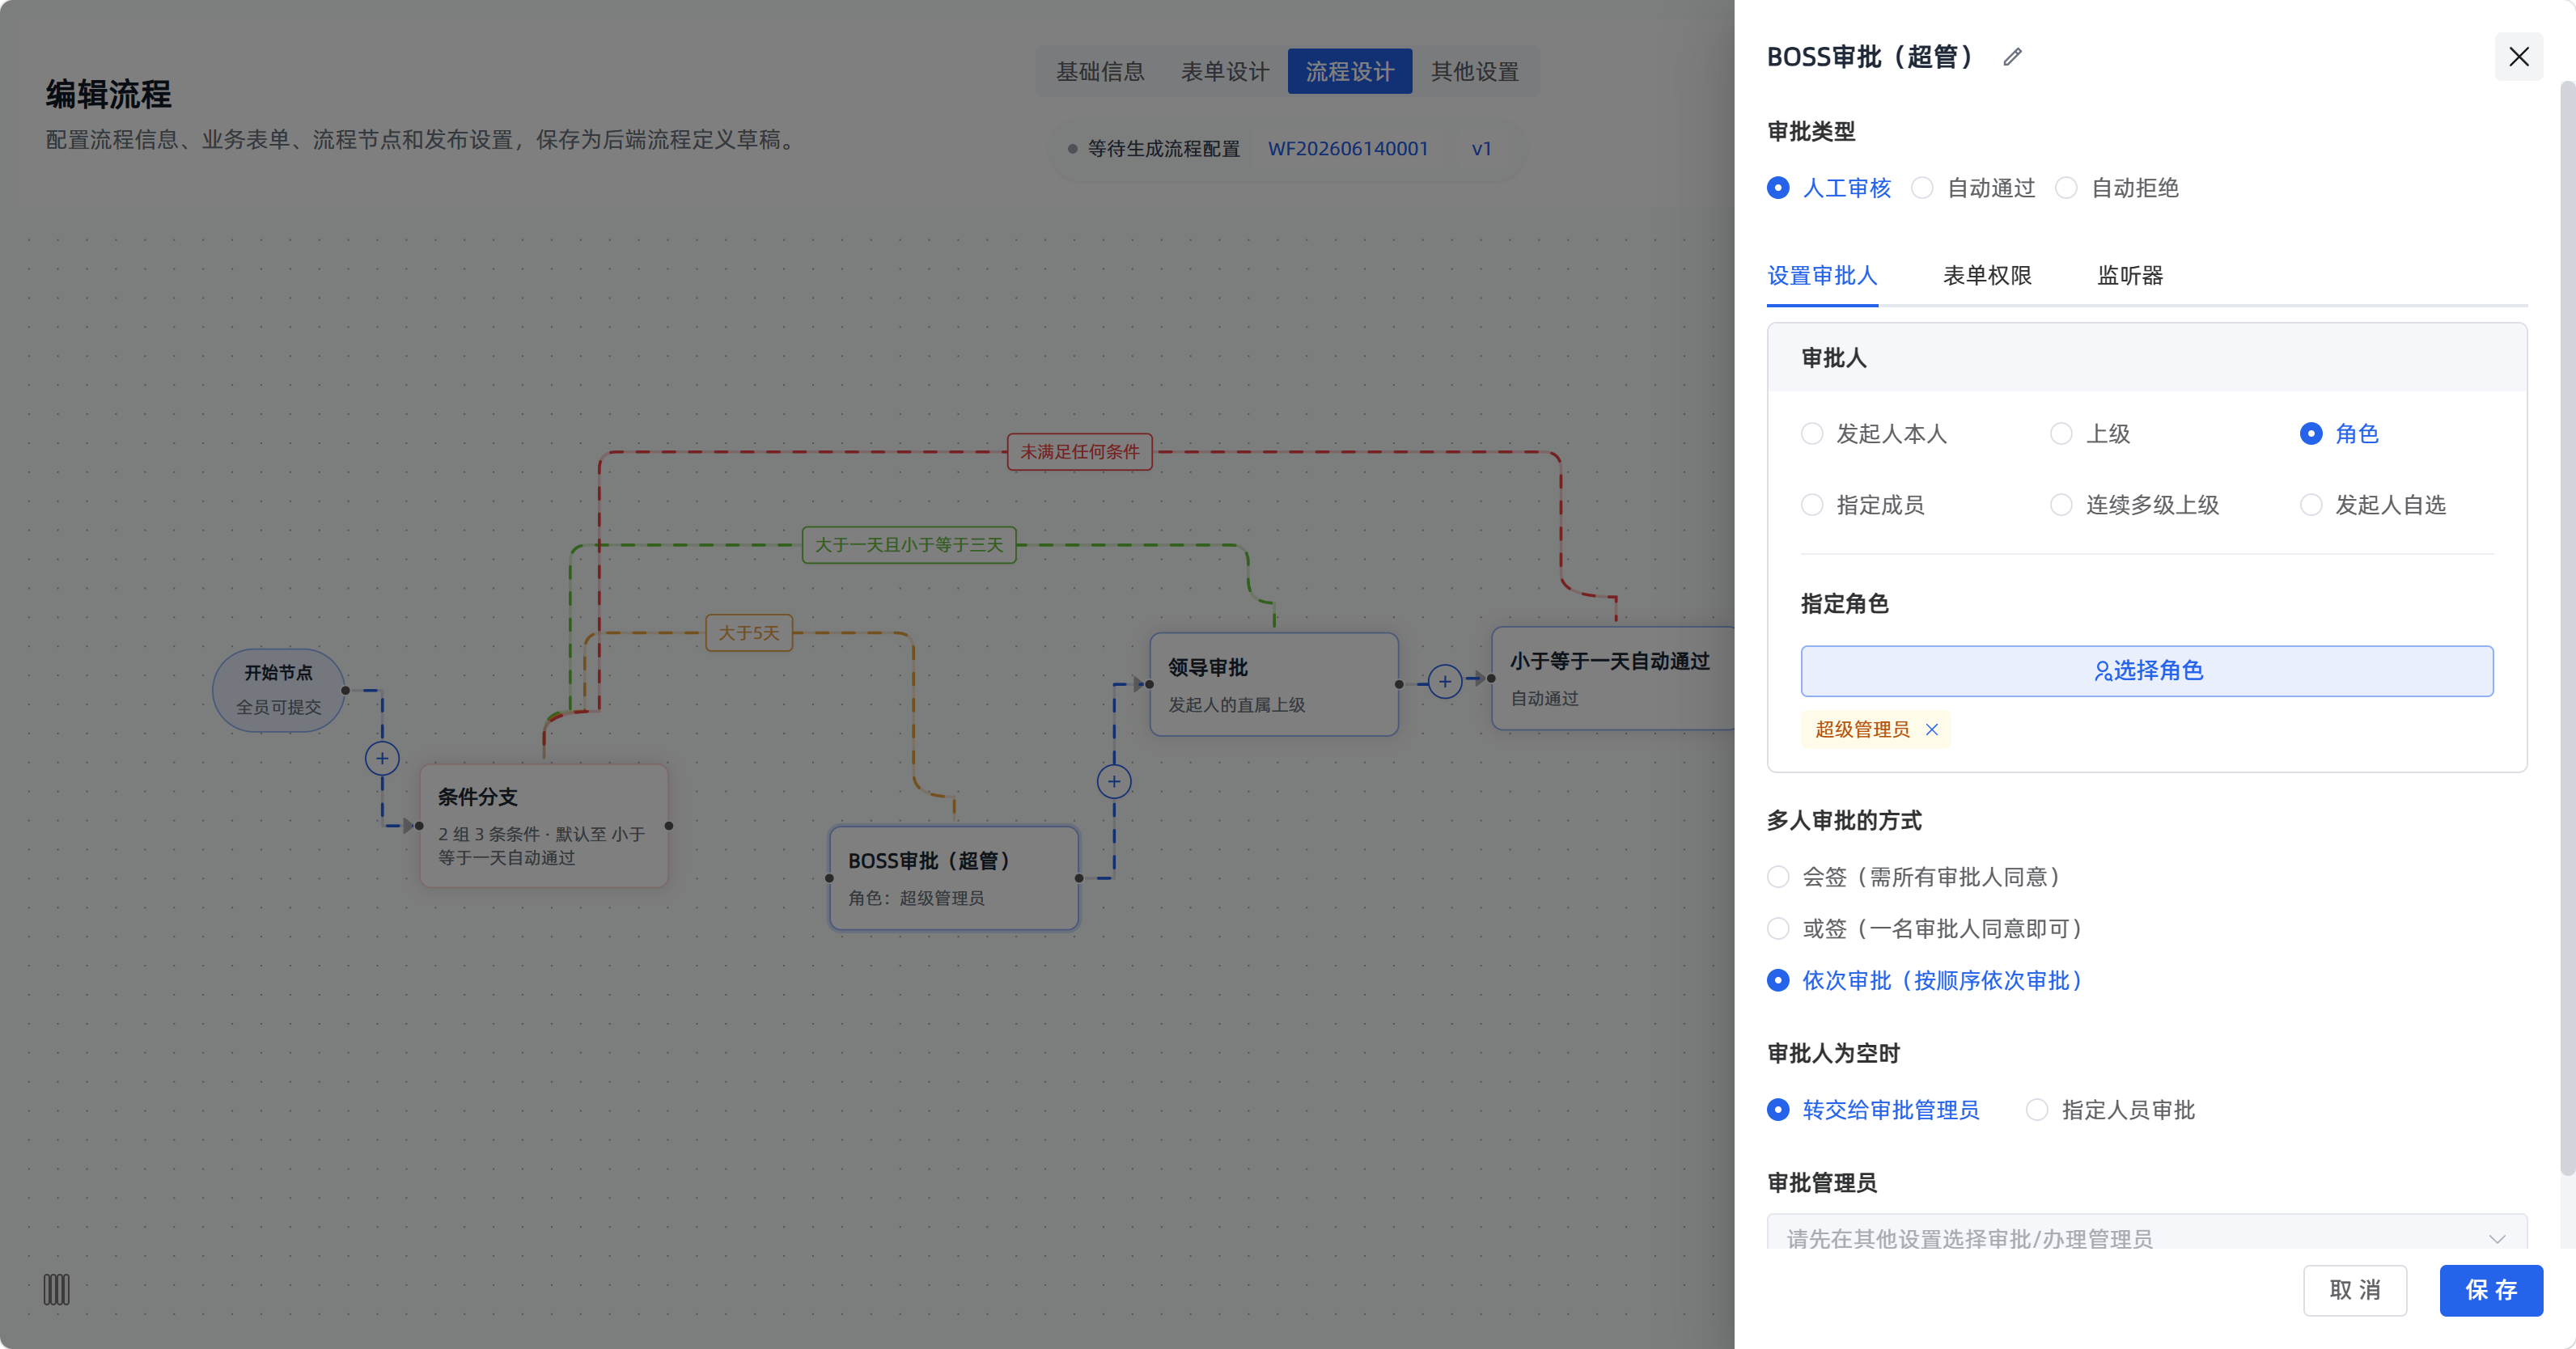
Task: Remove the 超级管理员 role tag
Action: click(1932, 729)
